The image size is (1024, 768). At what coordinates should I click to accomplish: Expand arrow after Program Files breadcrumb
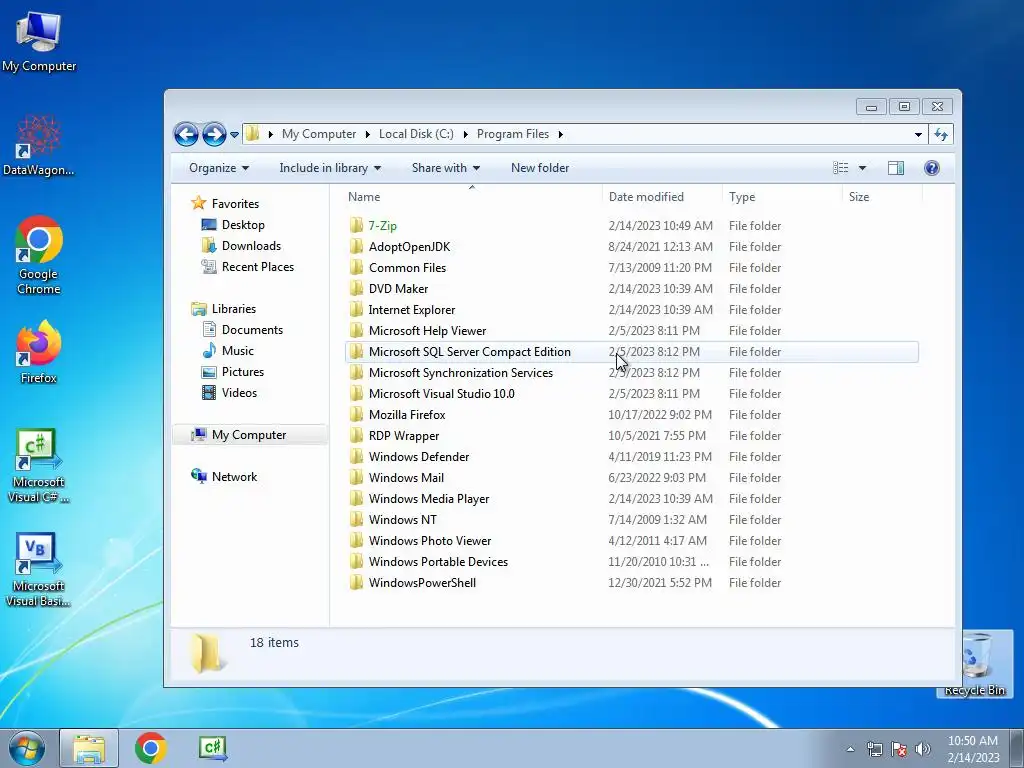coord(560,135)
